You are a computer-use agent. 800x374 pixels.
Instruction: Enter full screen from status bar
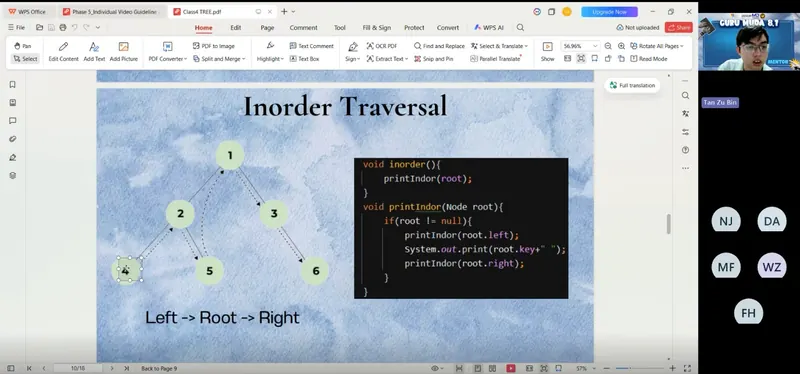[687, 368]
